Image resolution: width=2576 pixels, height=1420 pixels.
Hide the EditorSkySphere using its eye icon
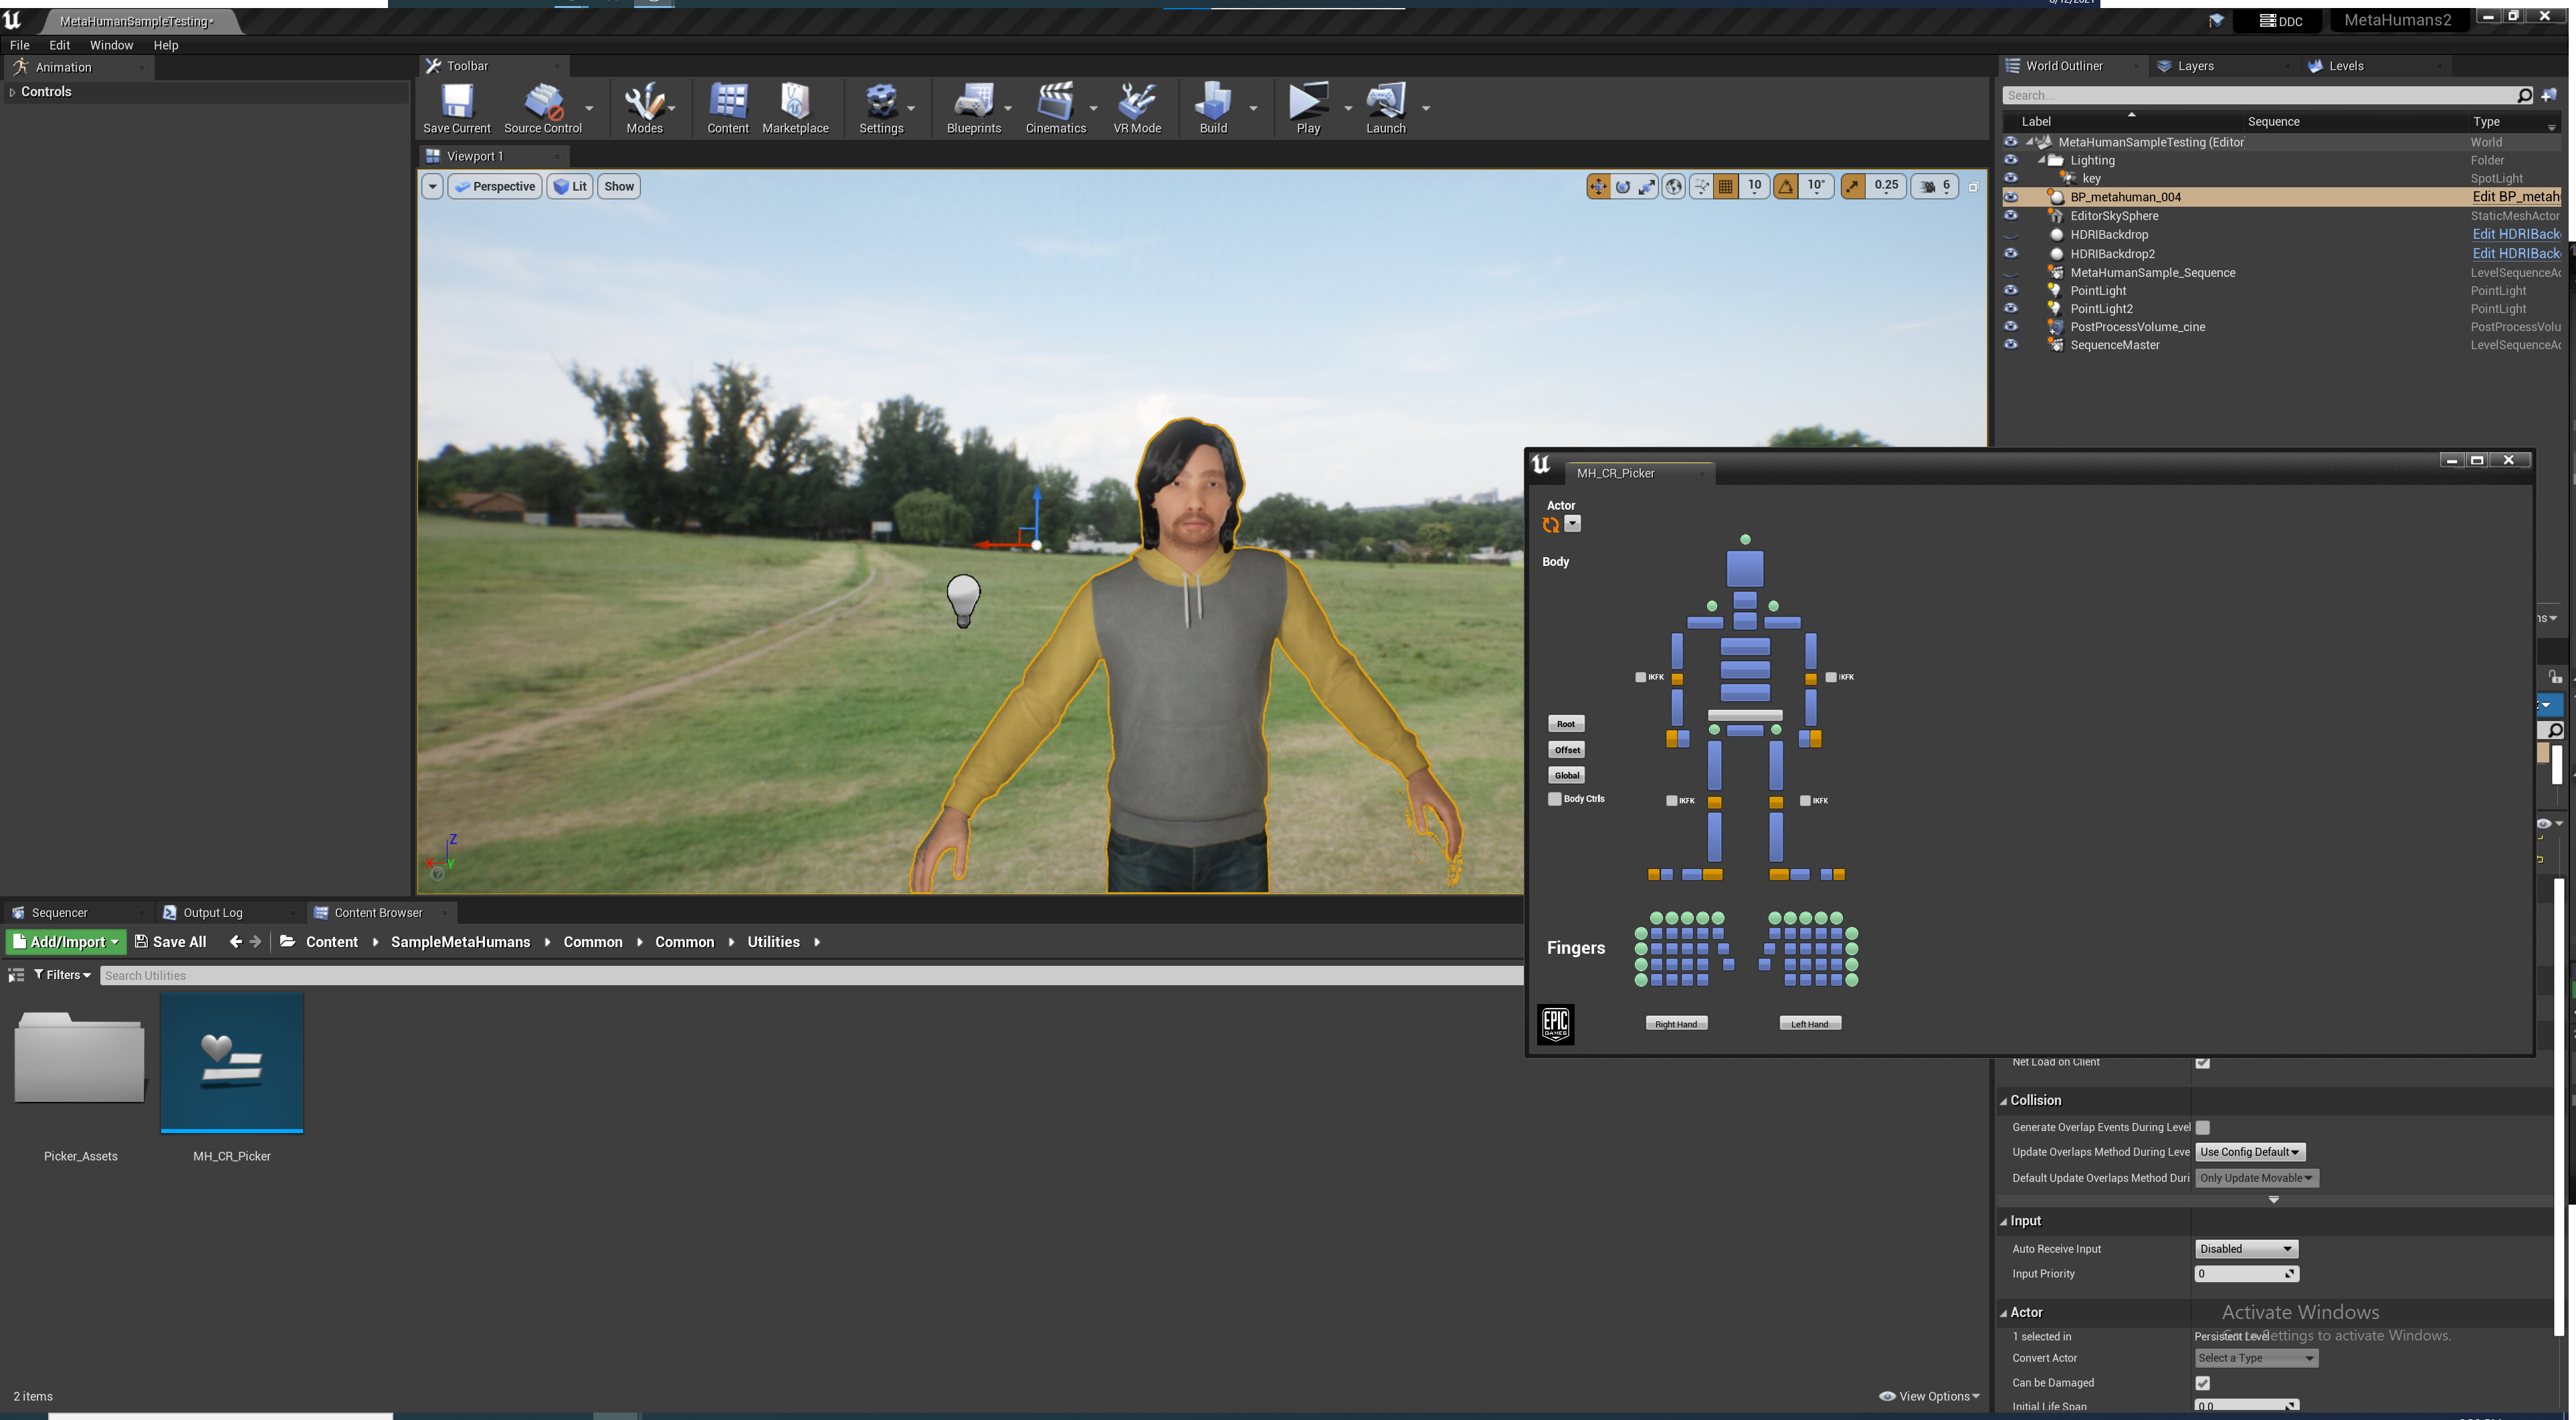(2010, 216)
